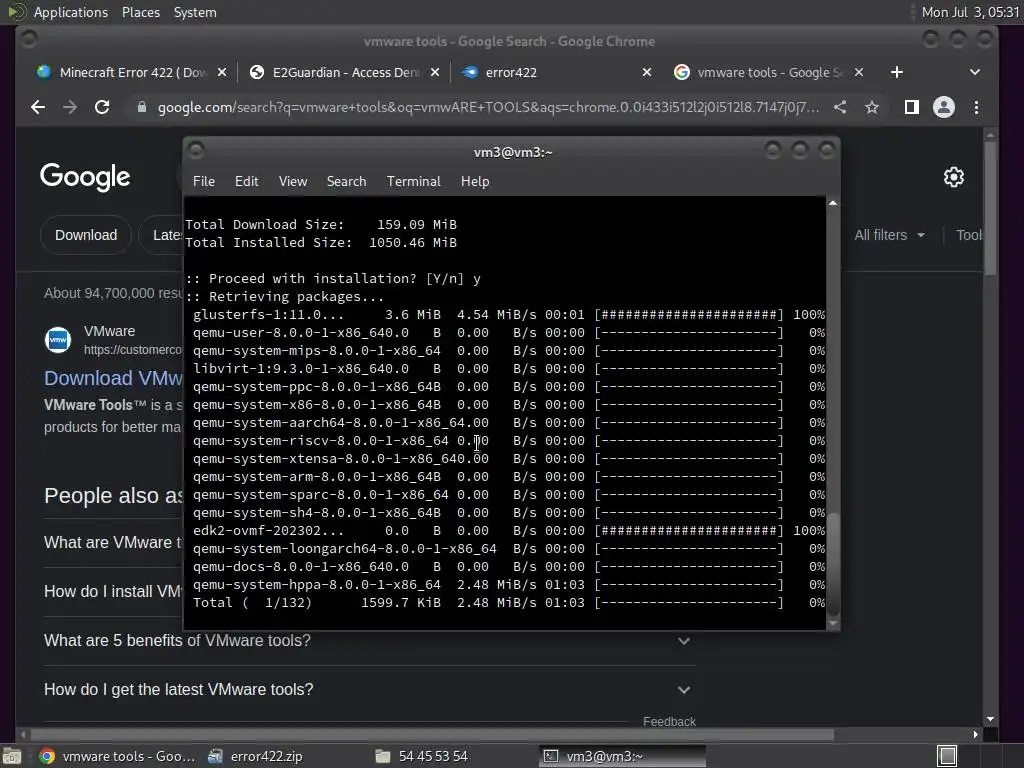Open the terminal Help menu
Viewport: 1024px width, 768px height.
tap(475, 182)
